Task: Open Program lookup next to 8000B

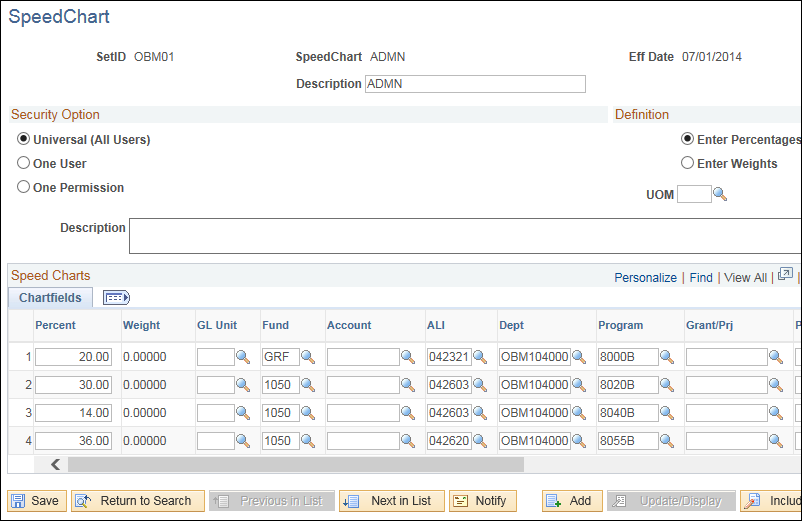Action: click(667, 357)
